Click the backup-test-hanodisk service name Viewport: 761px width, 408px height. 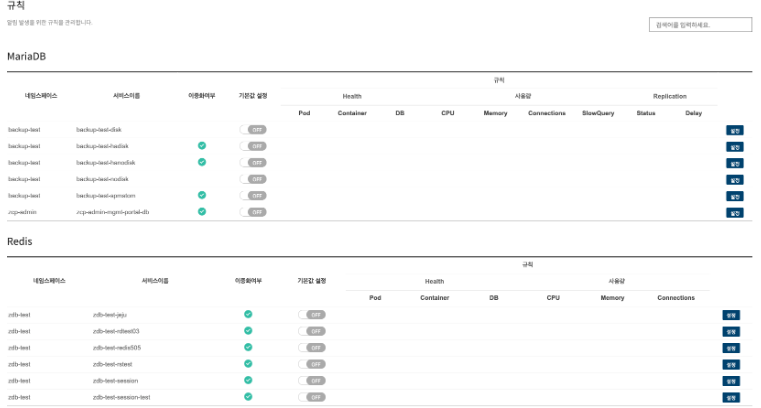point(105,163)
